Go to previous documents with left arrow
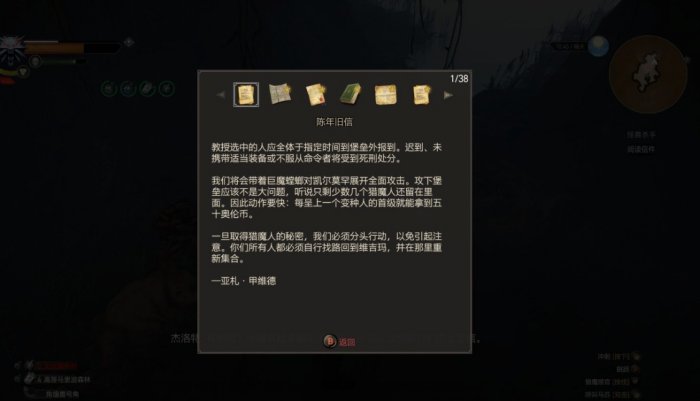 [x=221, y=95]
